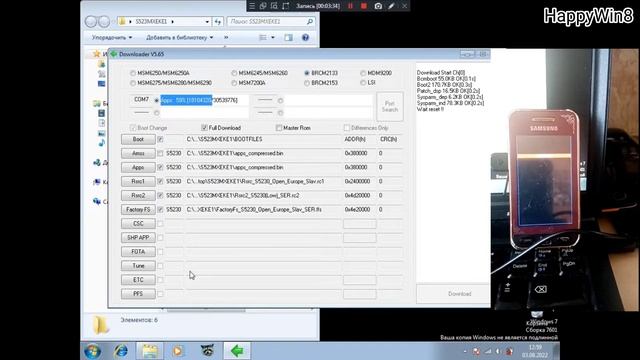Image resolution: width=640 pixels, height=360 pixels.
Task: Select the MSM6250/MSM6250A radio button
Action: 133,73
